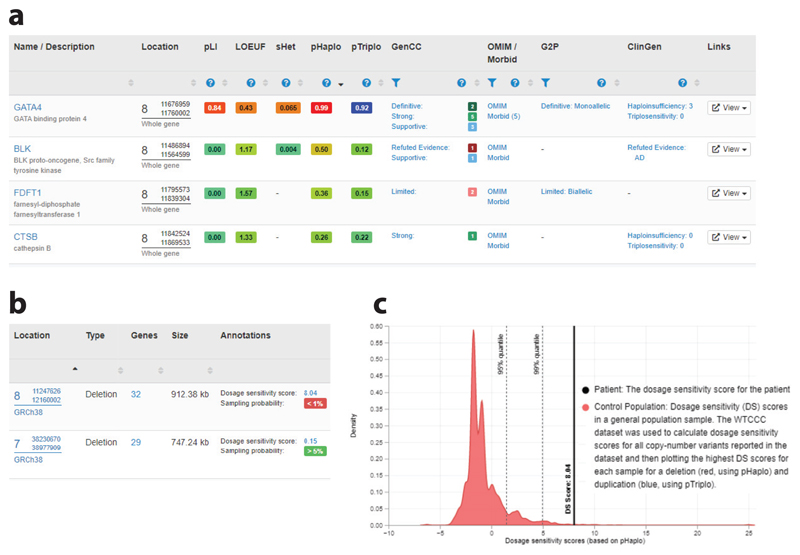The height and width of the screenshot is (555, 800).
Task: Open the OMIM / Morbid filter icon
Action: tap(492, 83)
